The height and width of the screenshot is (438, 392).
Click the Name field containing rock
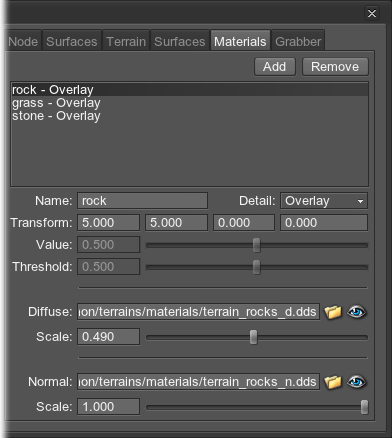point(142,201)
